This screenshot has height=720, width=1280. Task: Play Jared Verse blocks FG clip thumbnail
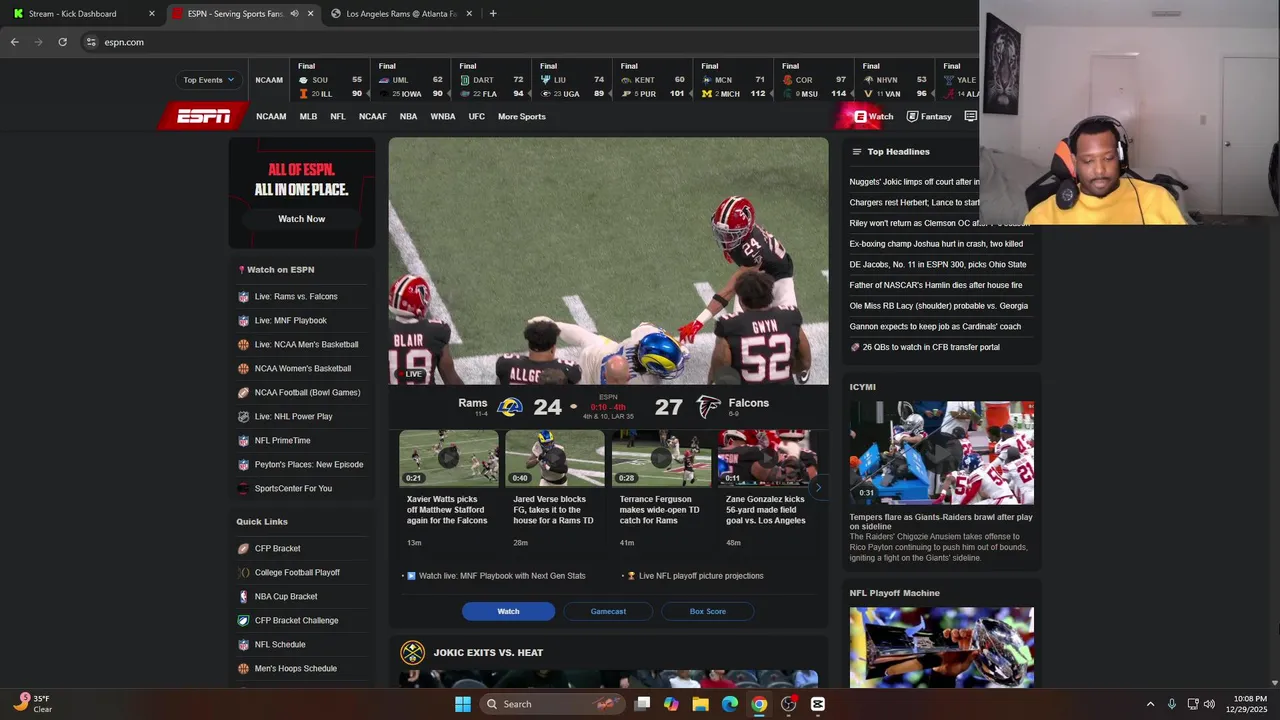[555, 458]
